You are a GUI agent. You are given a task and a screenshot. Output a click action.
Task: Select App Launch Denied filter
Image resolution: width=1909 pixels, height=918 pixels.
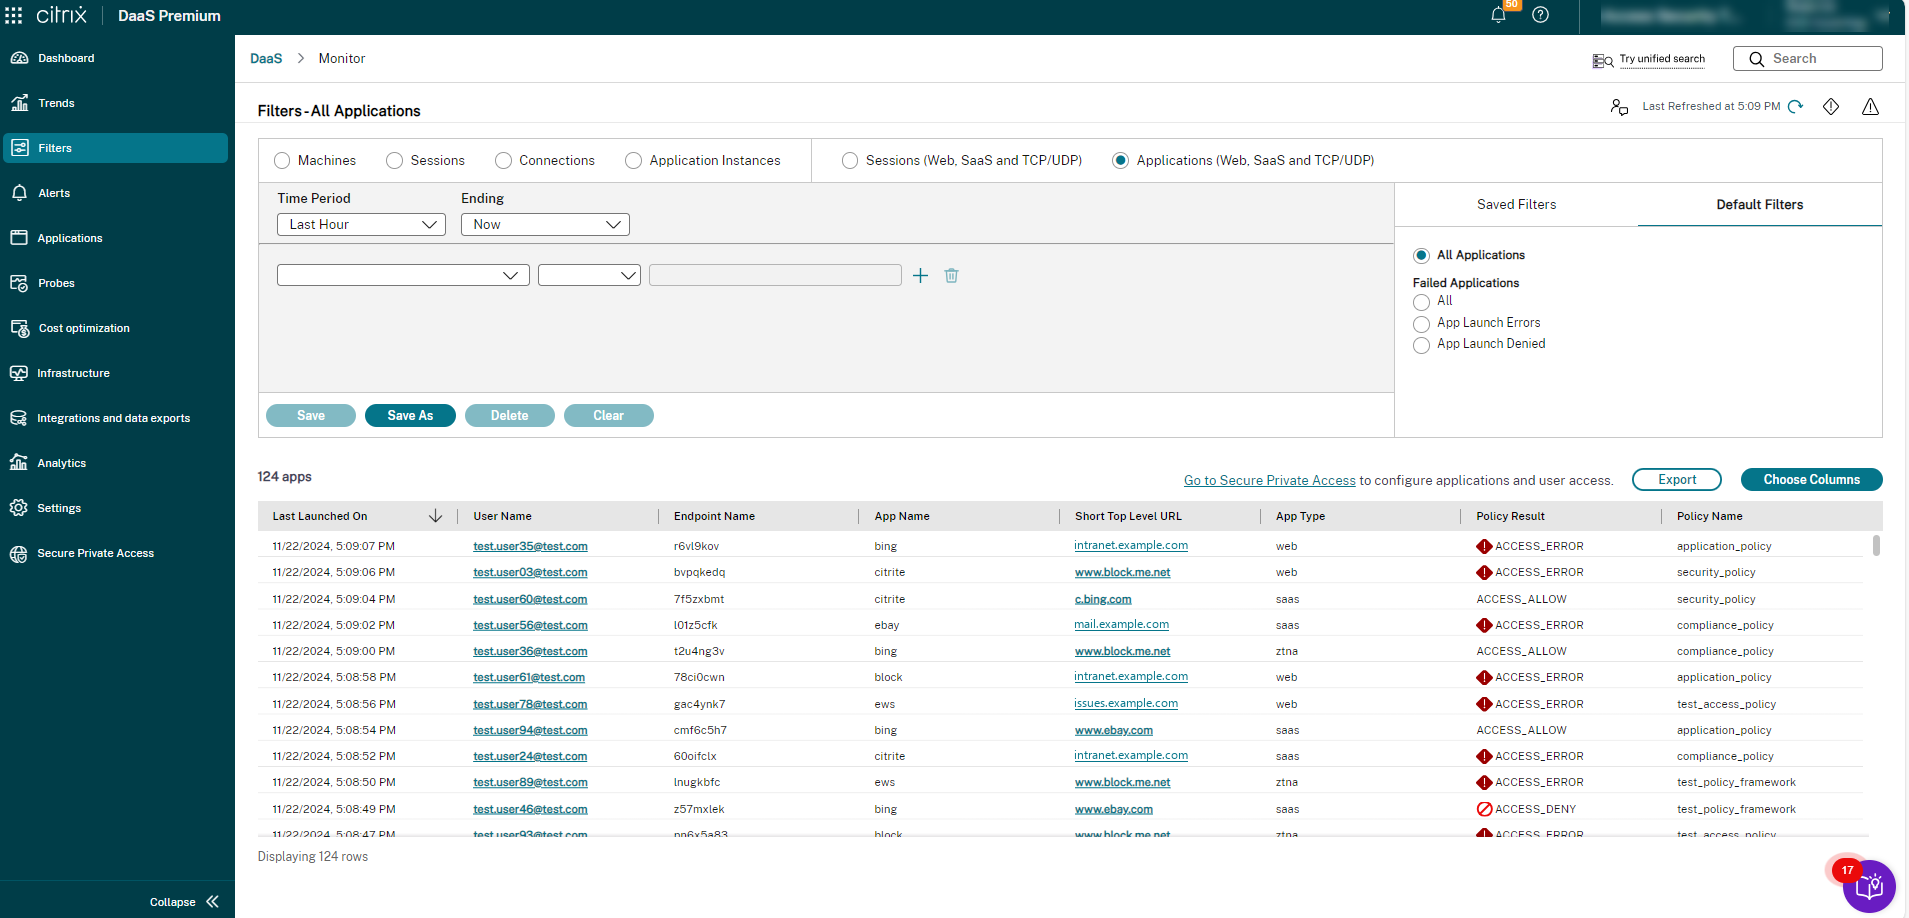pos(1421,345)
